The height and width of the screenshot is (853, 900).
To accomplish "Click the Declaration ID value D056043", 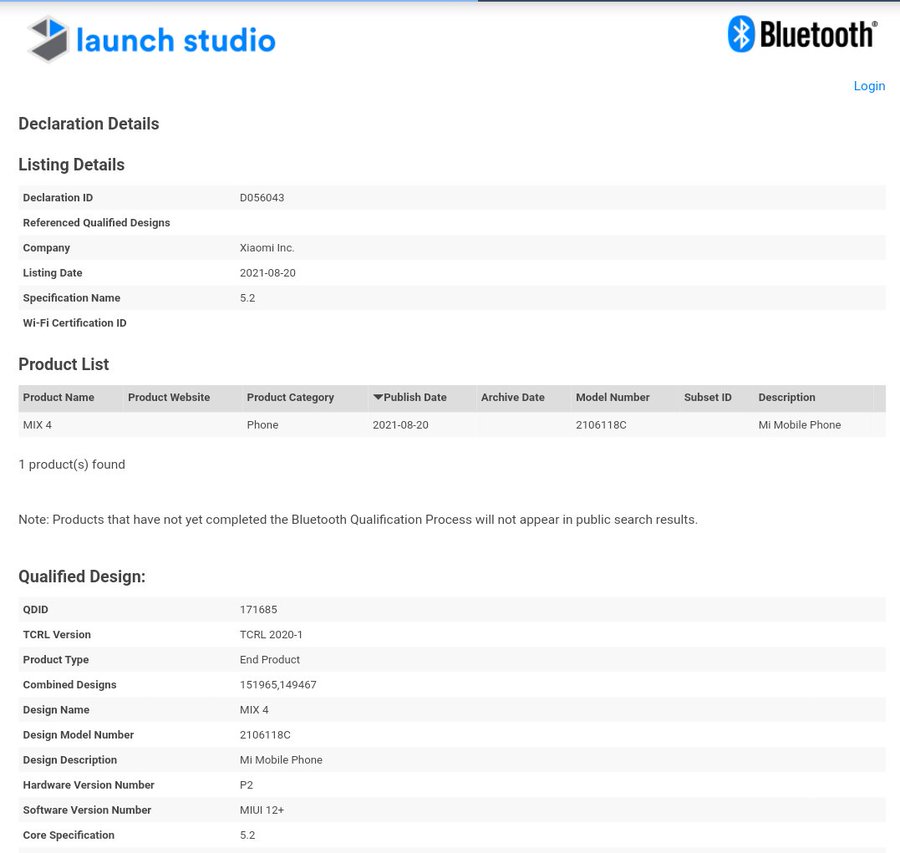I will point(261,197).
